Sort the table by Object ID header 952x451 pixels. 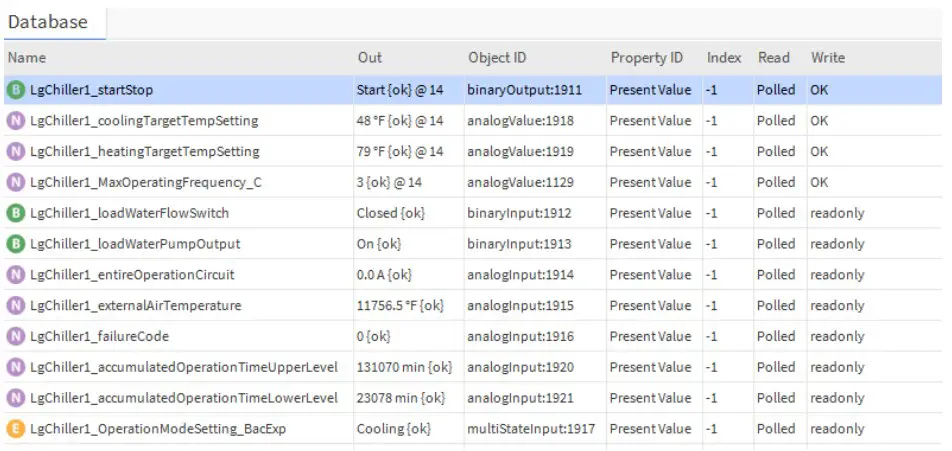[x=497, y=58]
